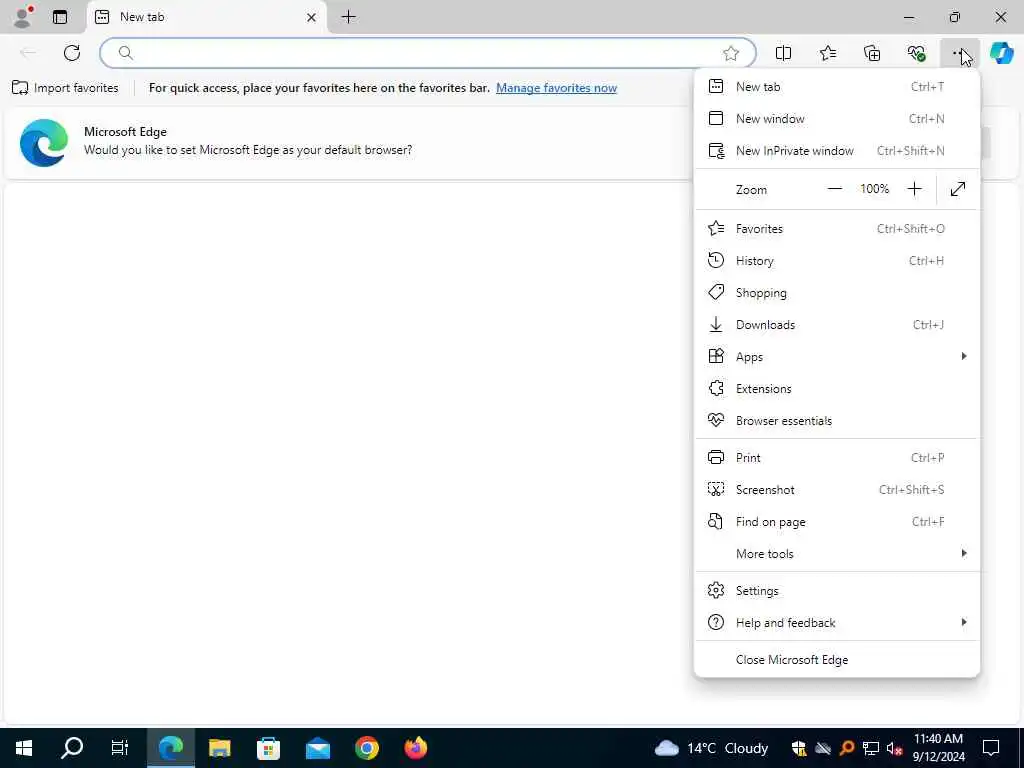Select Print from the menu
The height and width of the screenshot is (768, 1024).
pos(837,458)
